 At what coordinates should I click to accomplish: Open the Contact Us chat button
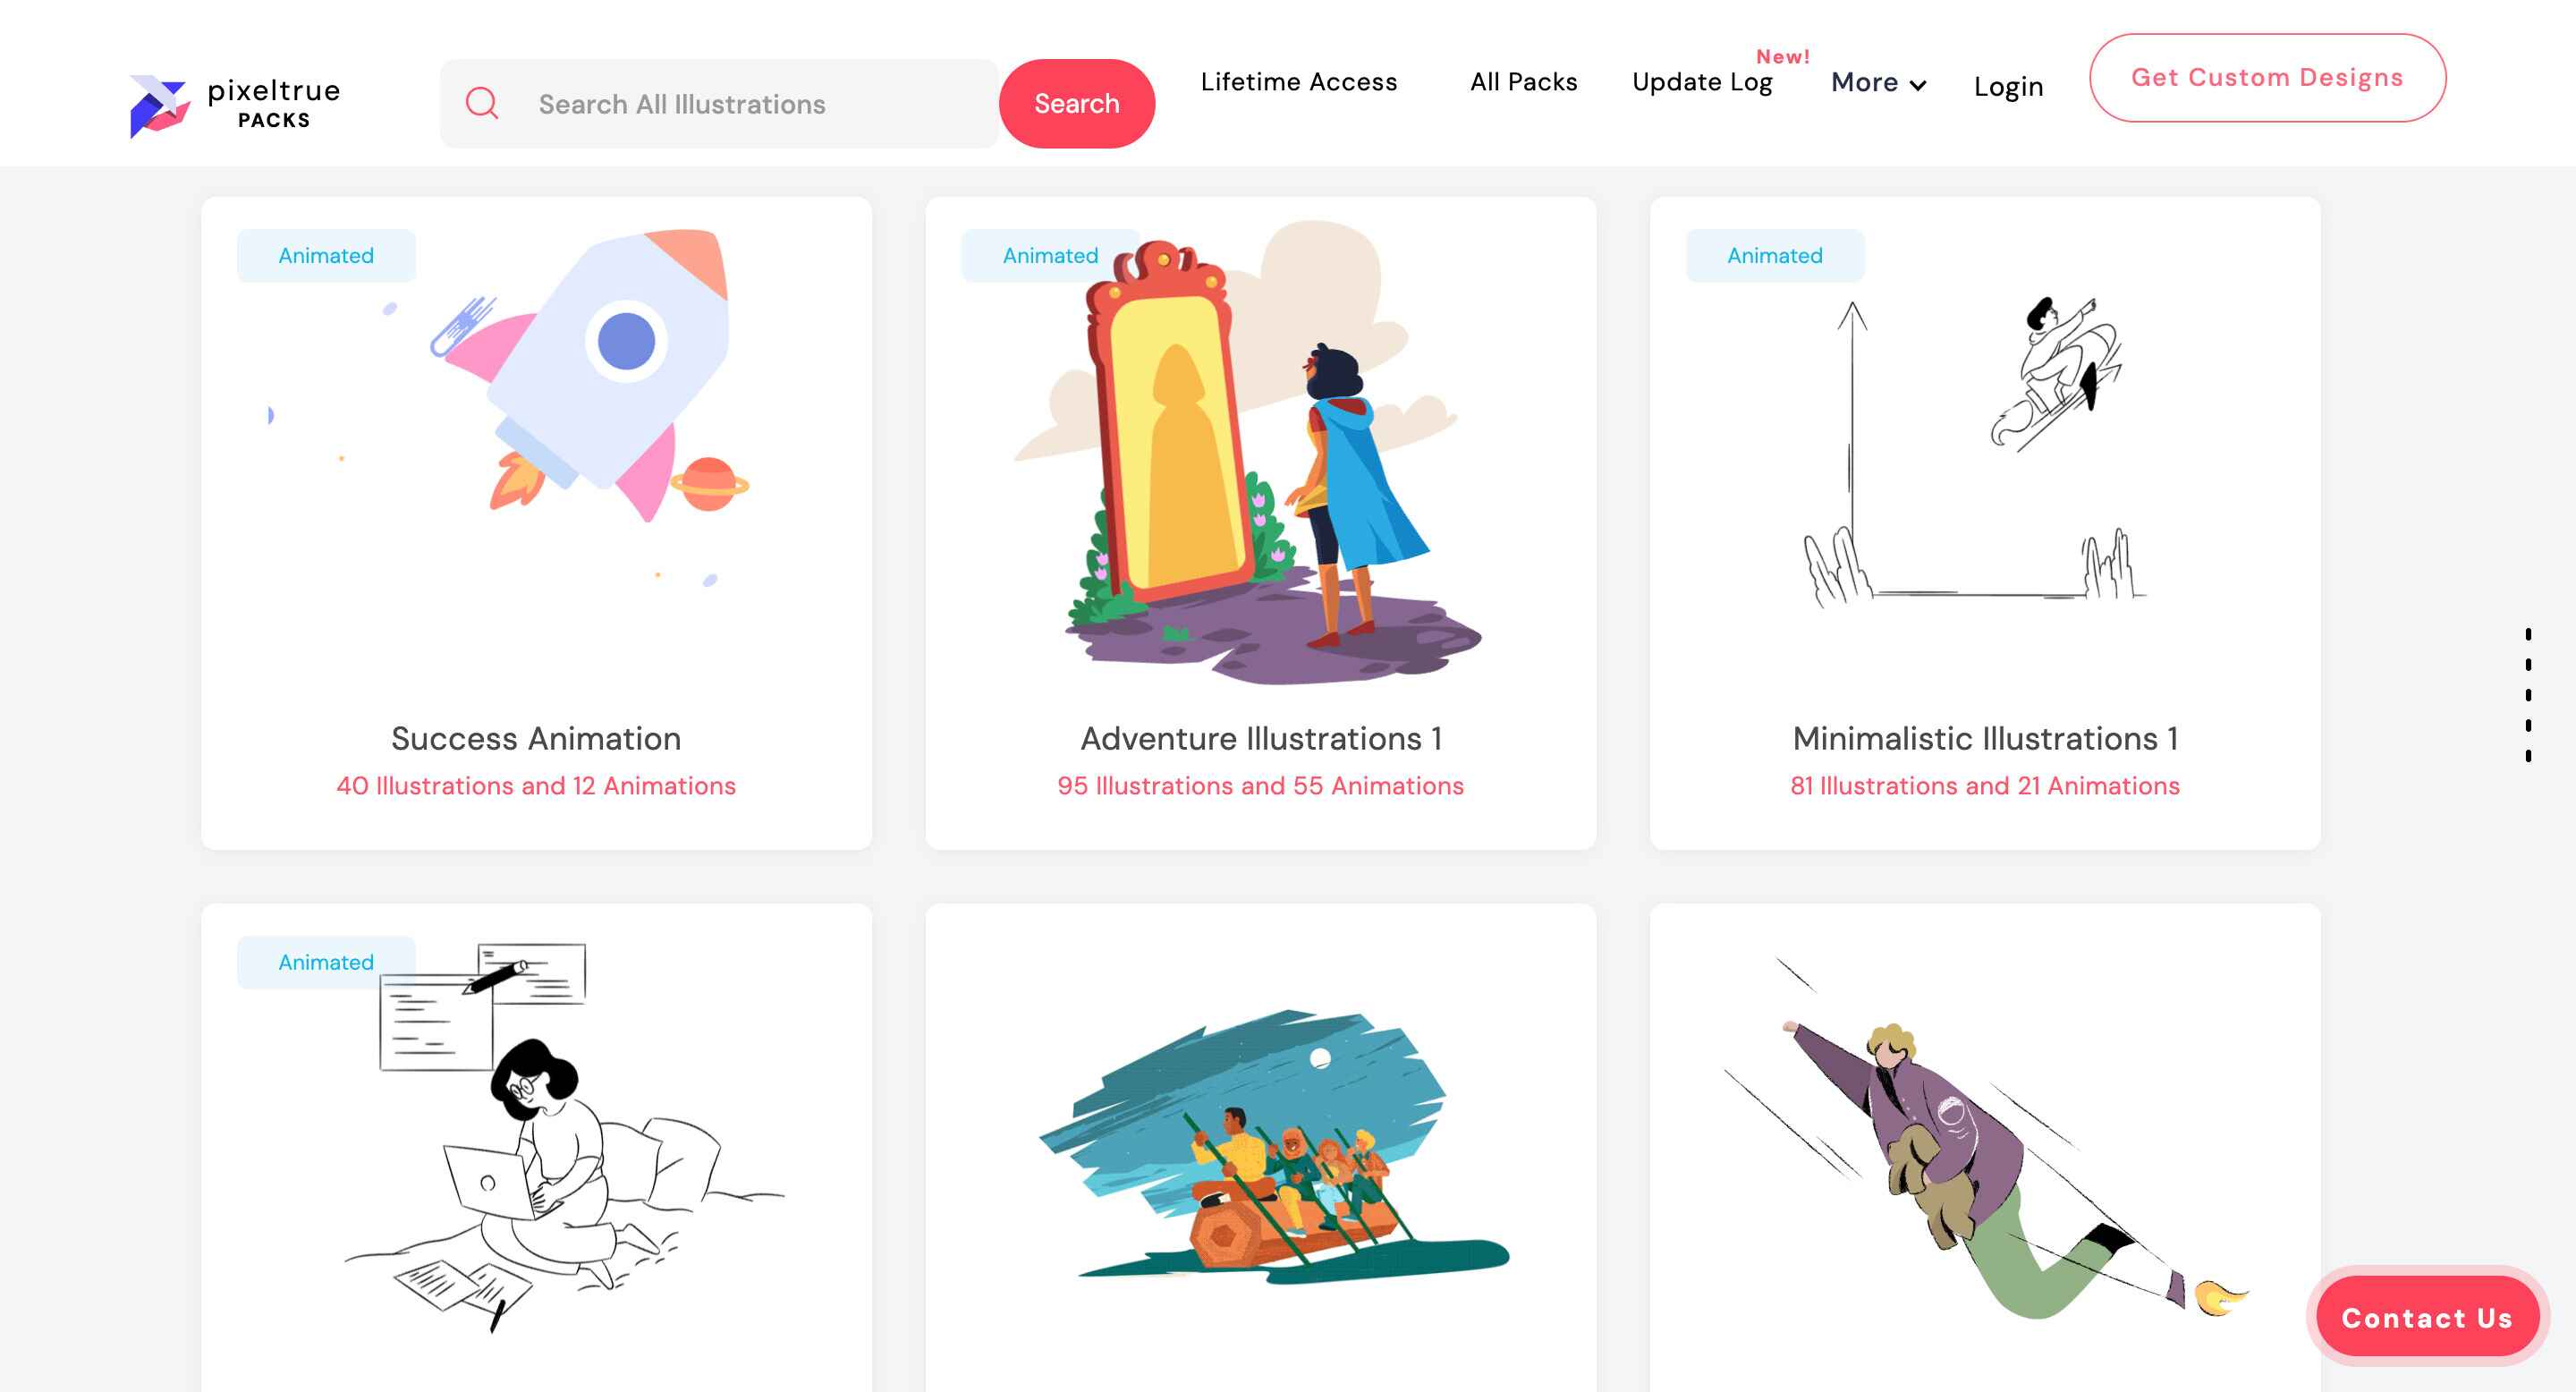click(2427, 1317)
